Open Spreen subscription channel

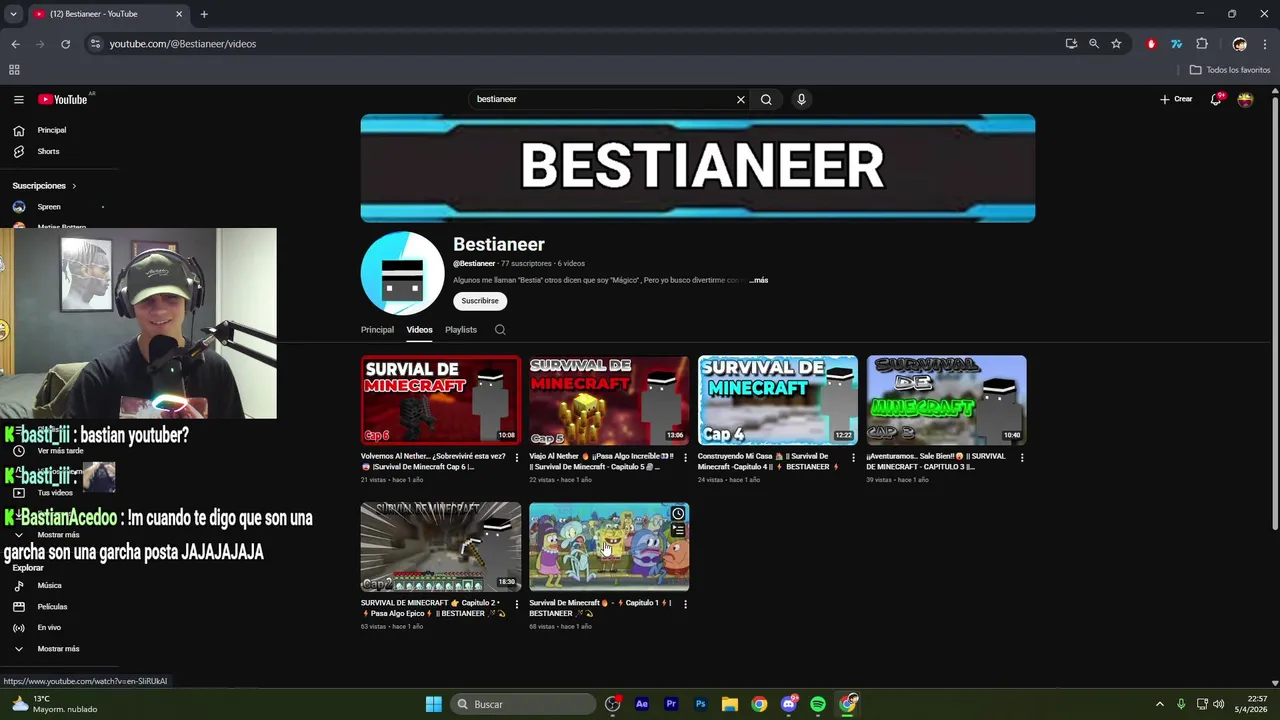49,207
